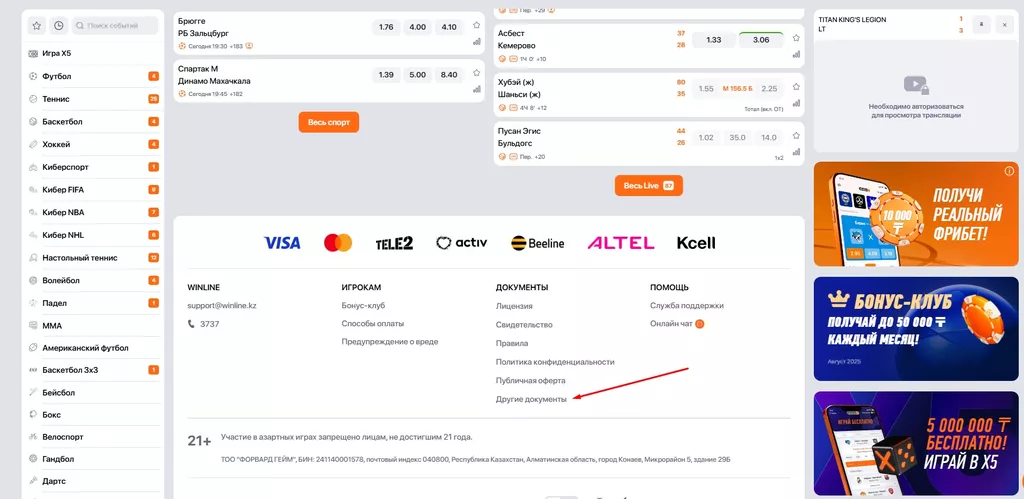Click the Киберспорт gamepad icon
1024x499 pixels.
coord(33,167)
